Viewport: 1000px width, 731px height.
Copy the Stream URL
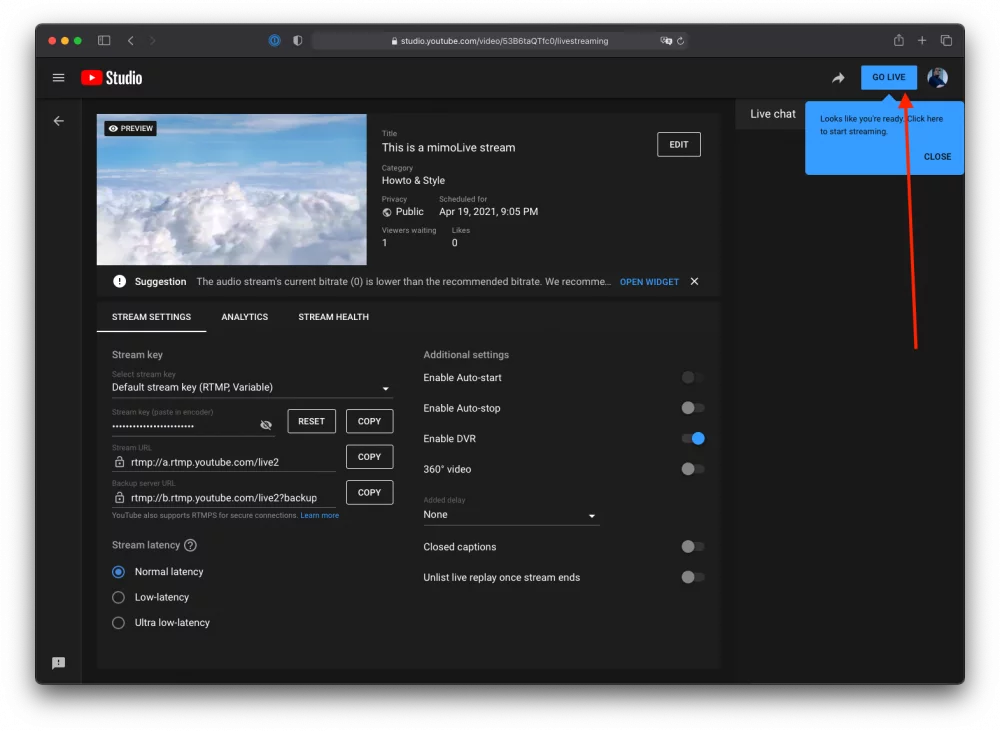369,457
